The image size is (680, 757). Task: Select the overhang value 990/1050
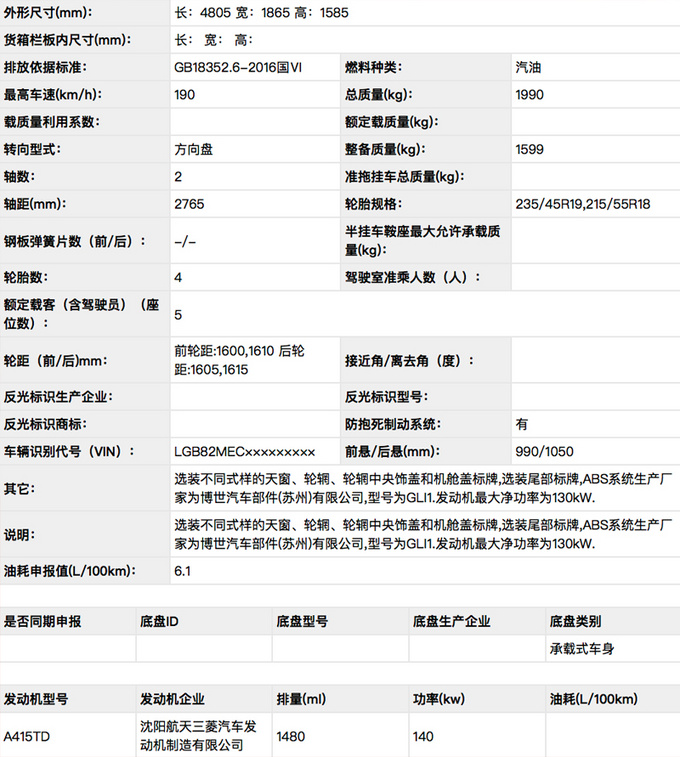coord(544,452)
